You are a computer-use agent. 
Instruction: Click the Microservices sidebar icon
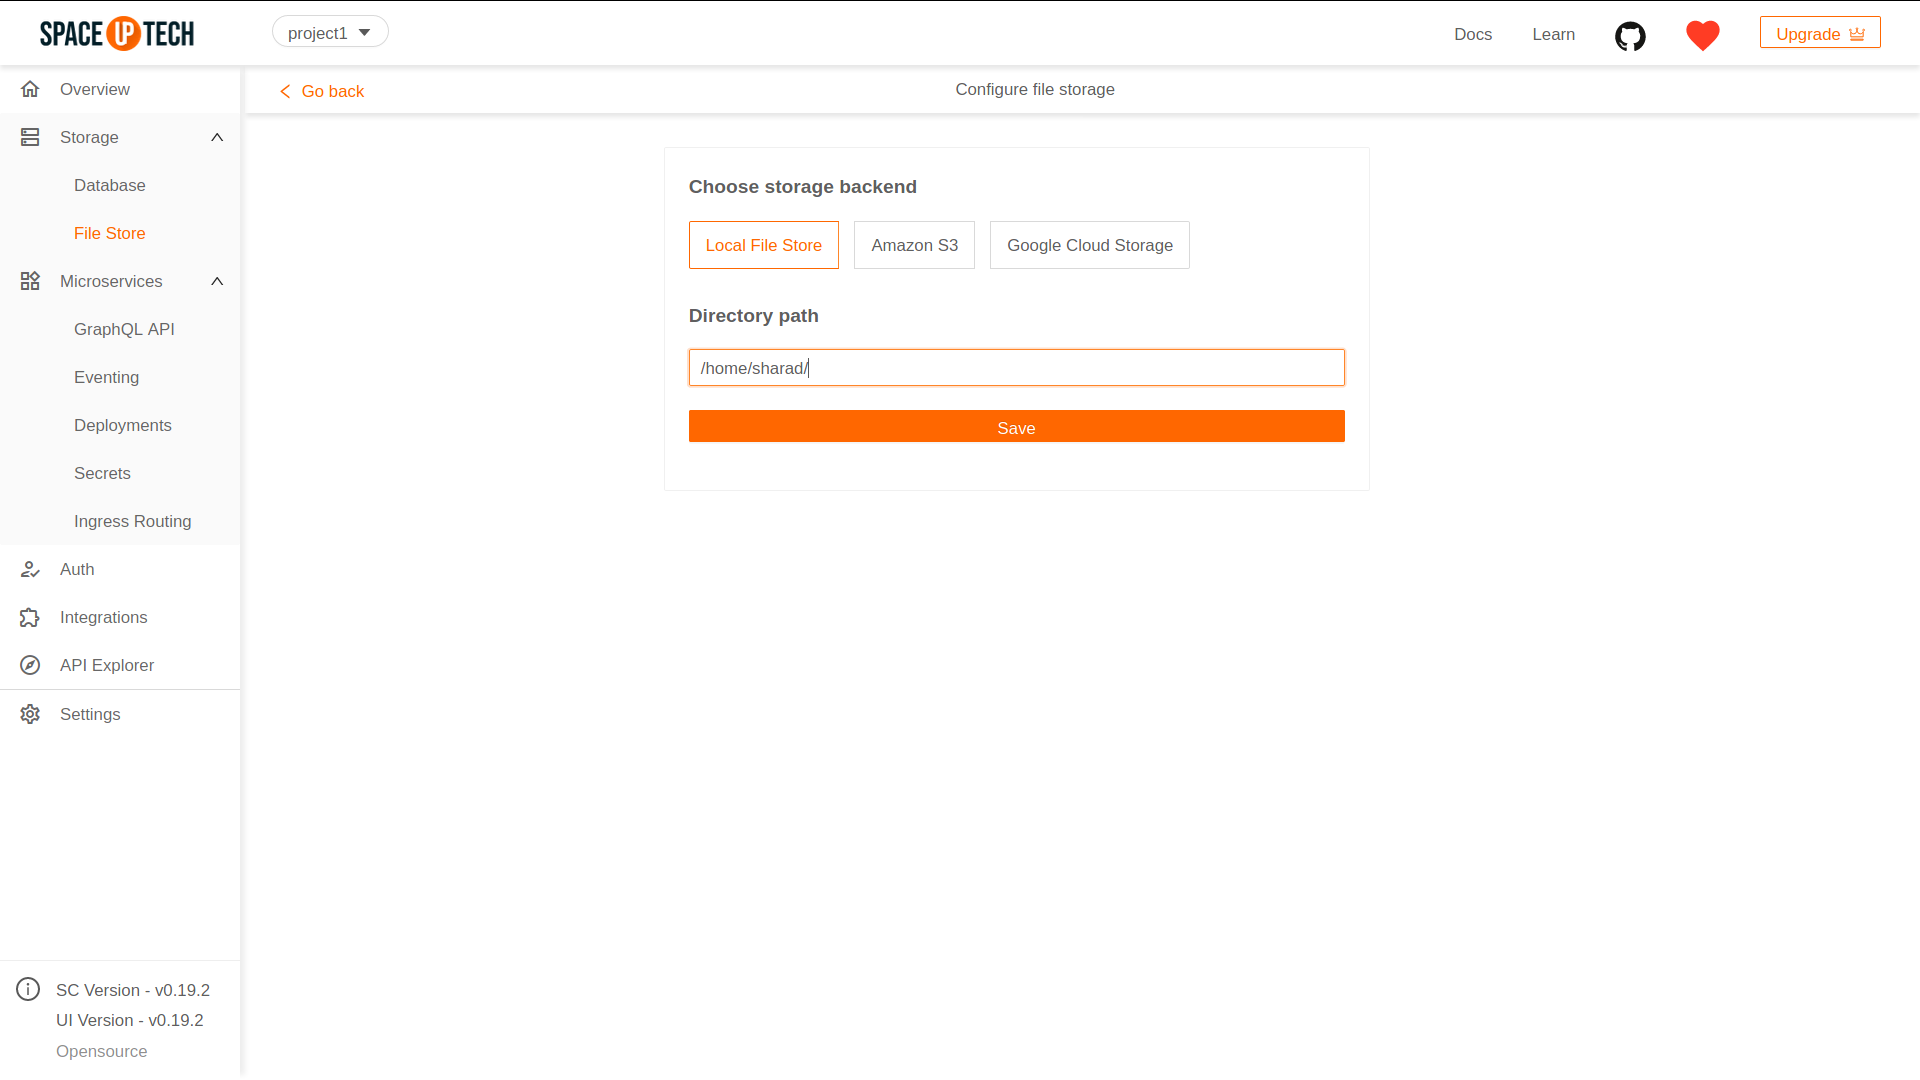coord(30,281)
